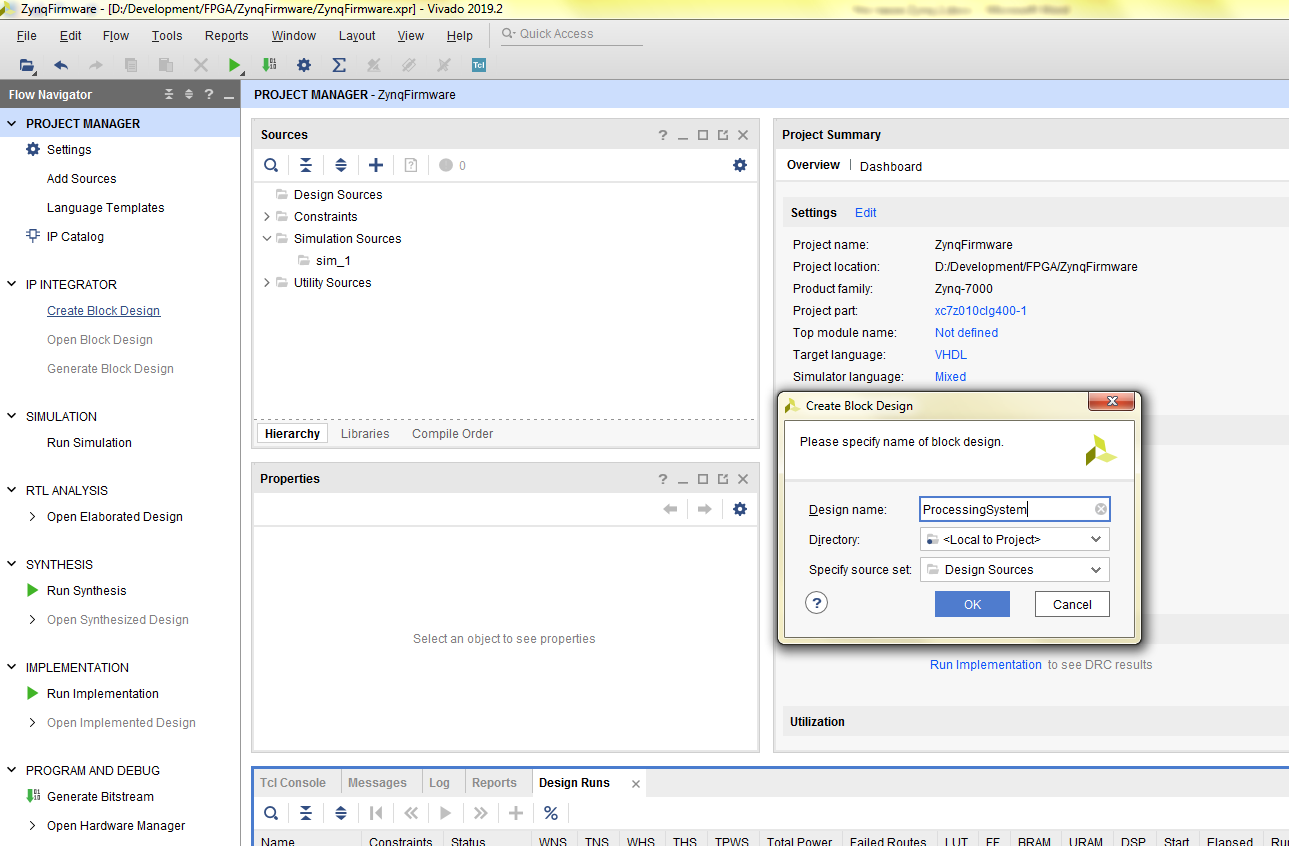Confirm the dialog with OK
Image resolution: width=1289 pixels, height=846 pixels.
[972, 604]
